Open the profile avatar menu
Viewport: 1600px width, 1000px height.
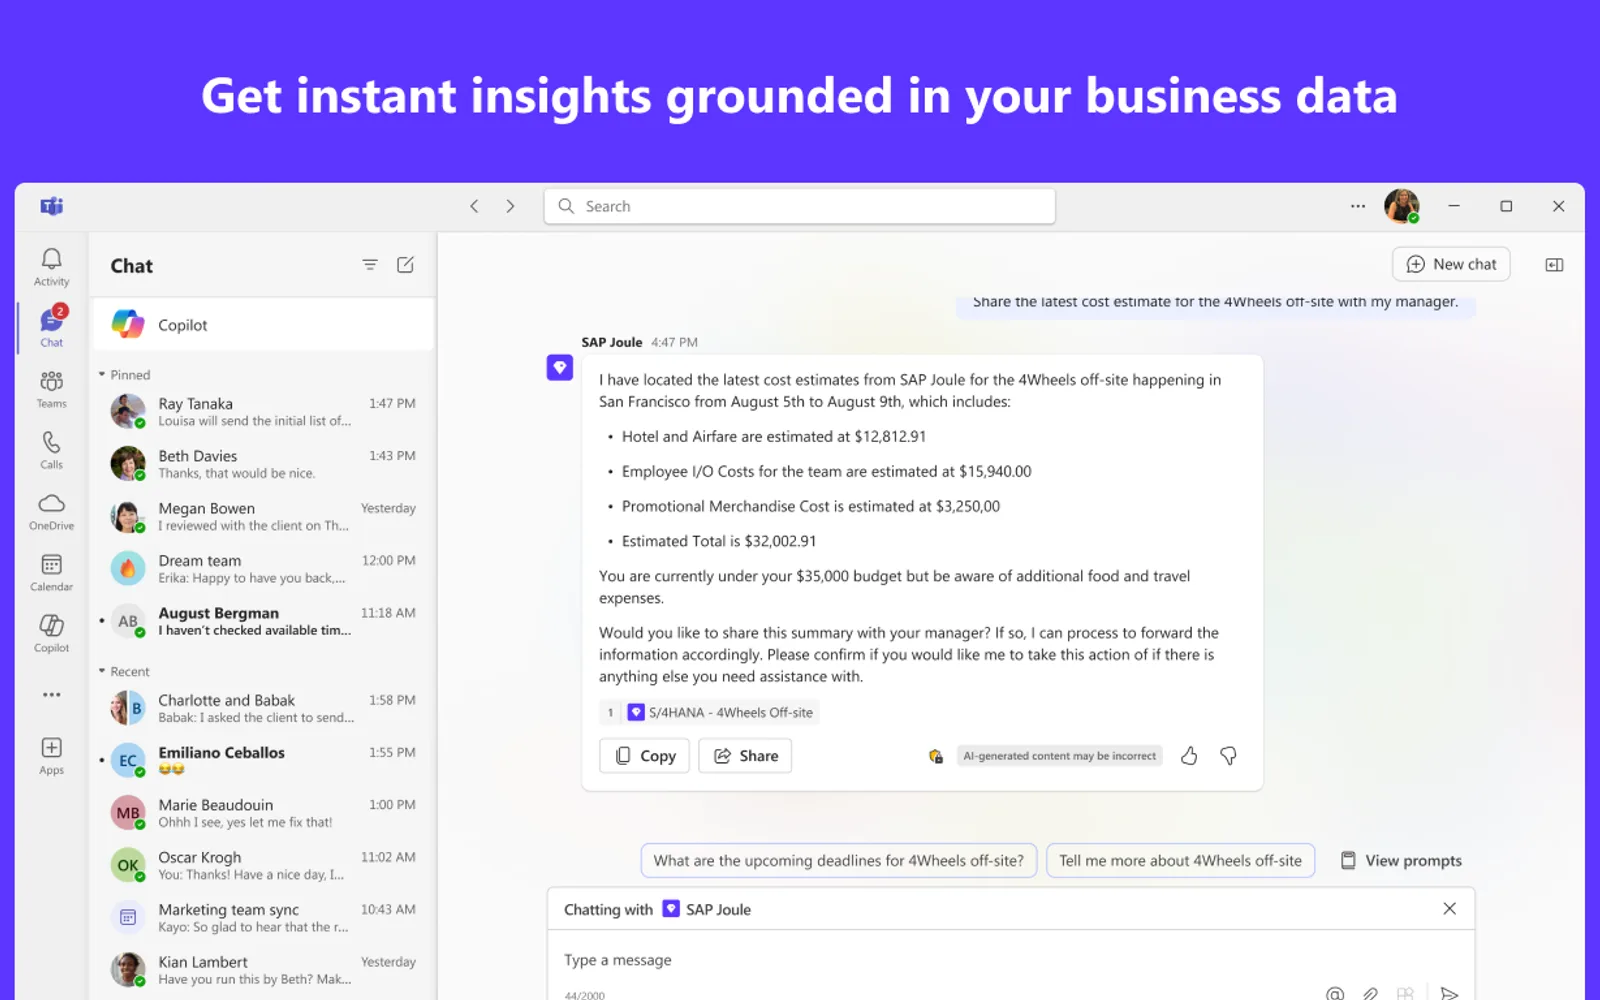[1401, 206]
